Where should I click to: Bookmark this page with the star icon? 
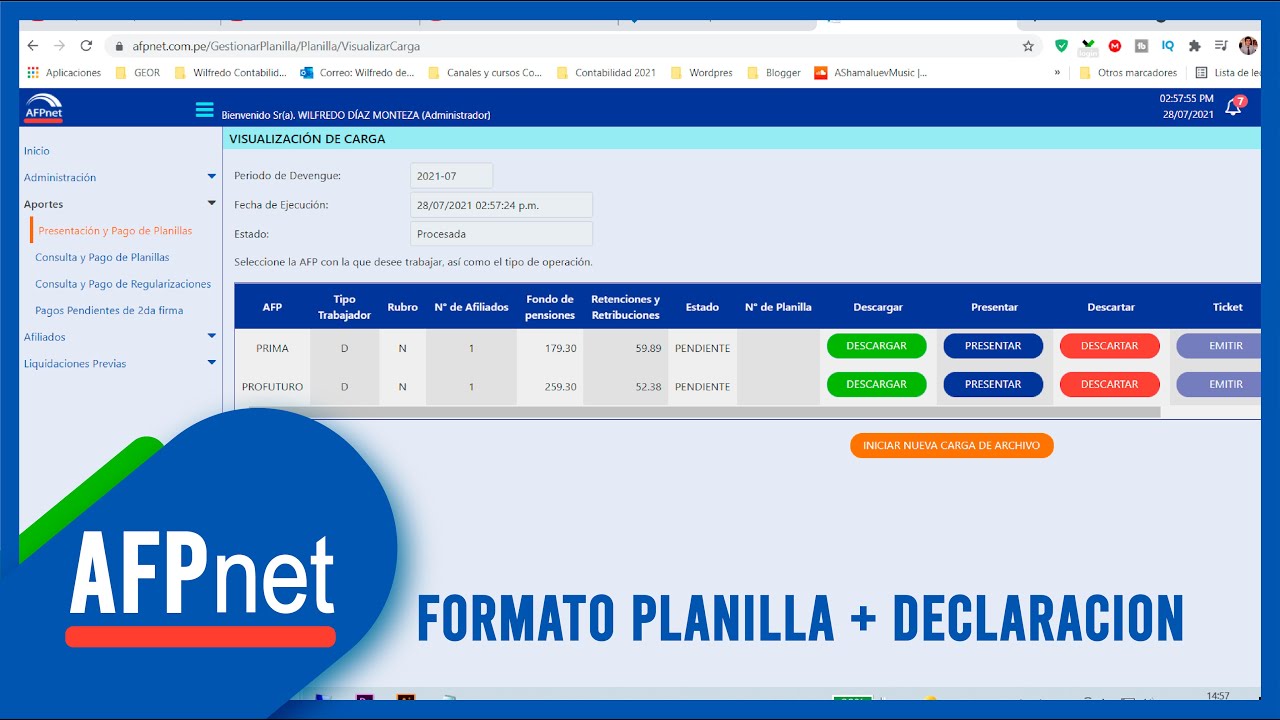1028,46
